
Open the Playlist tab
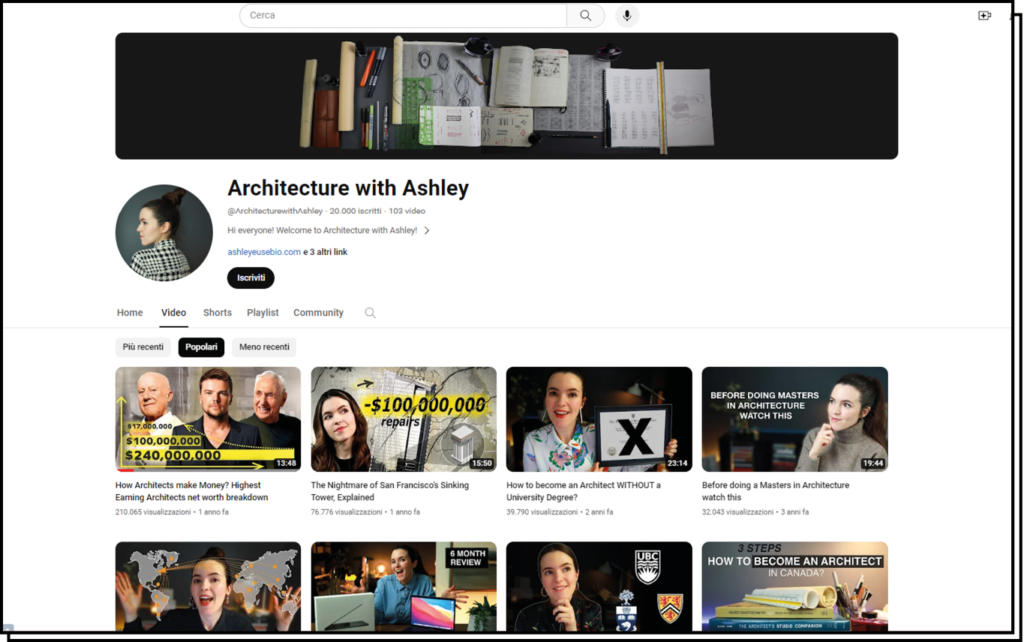[x=263, y=313]
